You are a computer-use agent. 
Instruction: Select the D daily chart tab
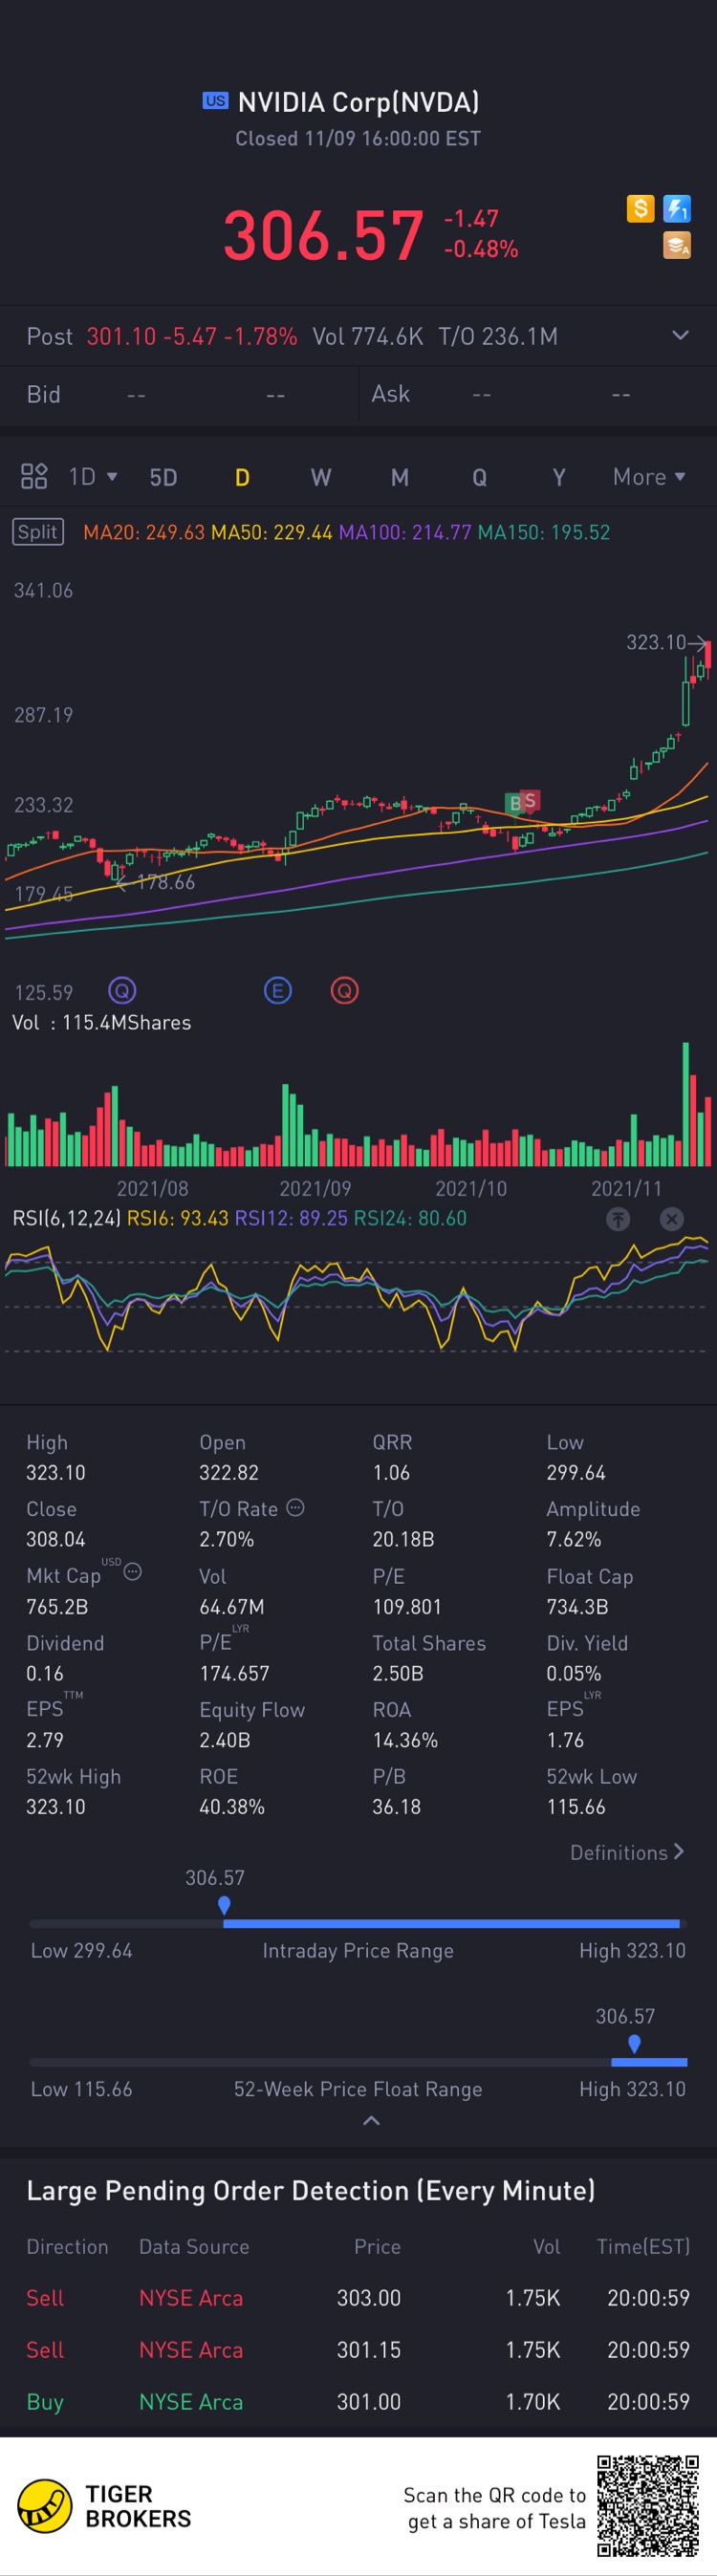(x=242, y=477)
